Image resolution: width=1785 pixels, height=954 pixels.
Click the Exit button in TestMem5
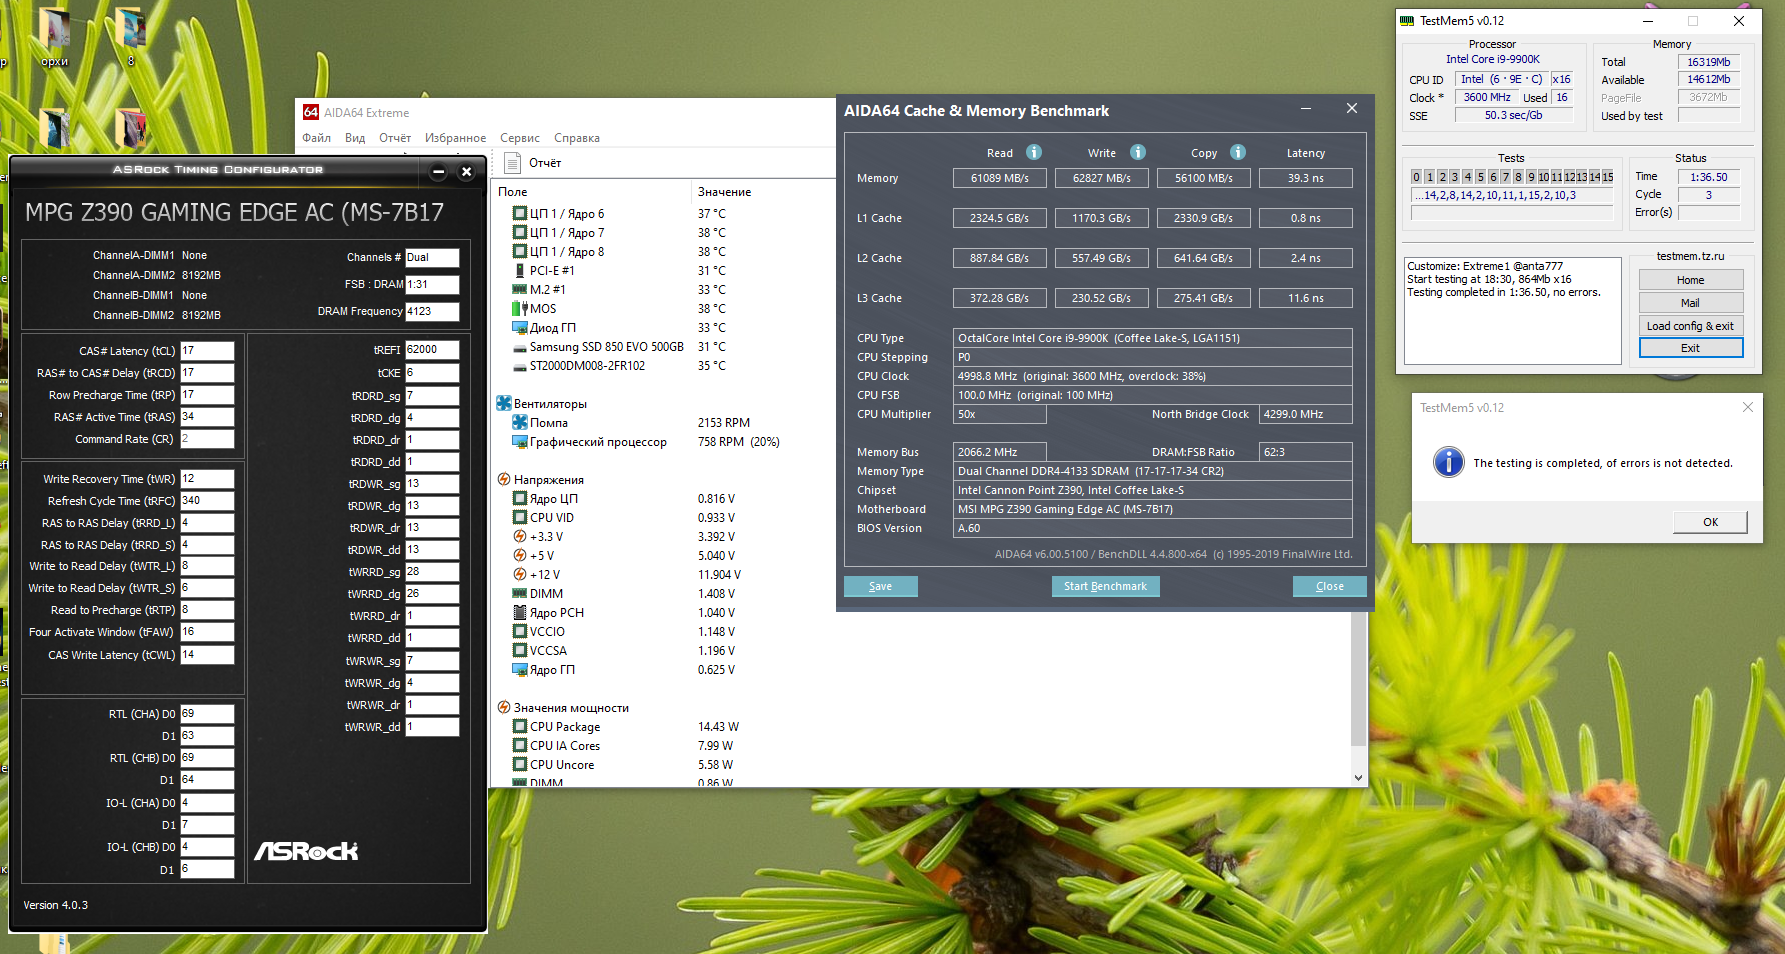click(x=1691, y=348)
